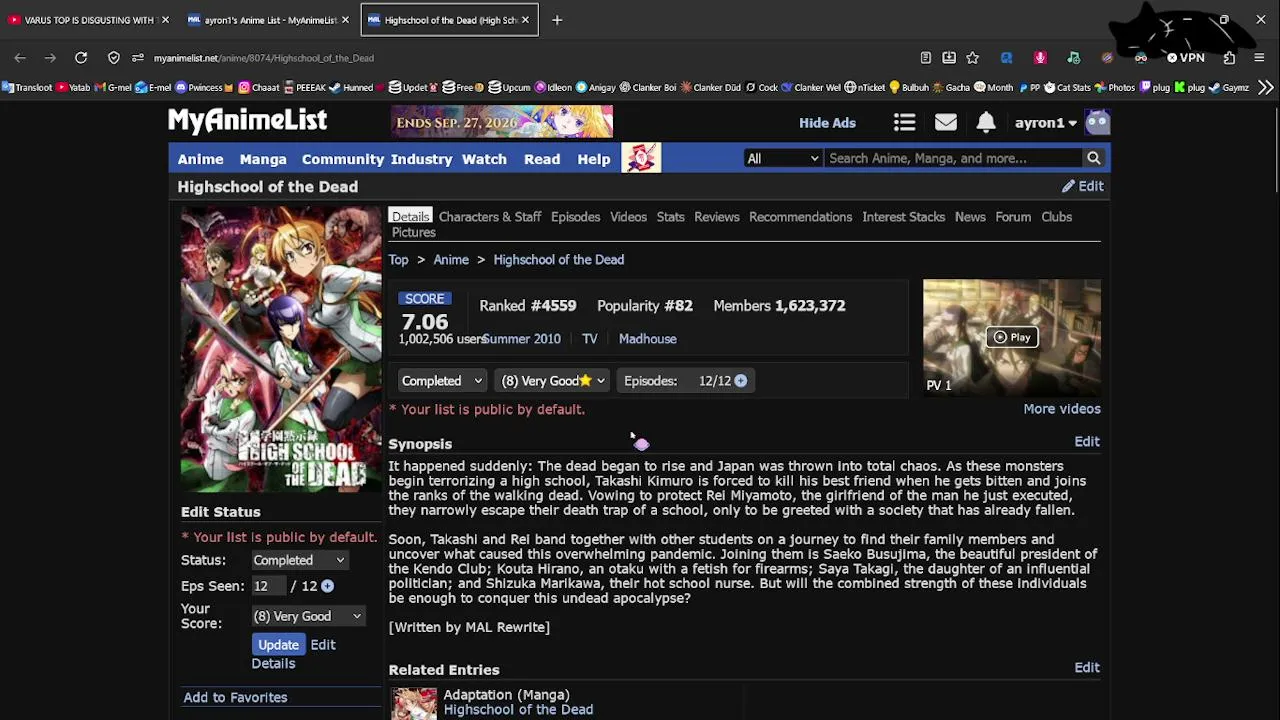Open the Chaaat bookmark
This screenshot has height=720, width=1280.
pos(259,88)
